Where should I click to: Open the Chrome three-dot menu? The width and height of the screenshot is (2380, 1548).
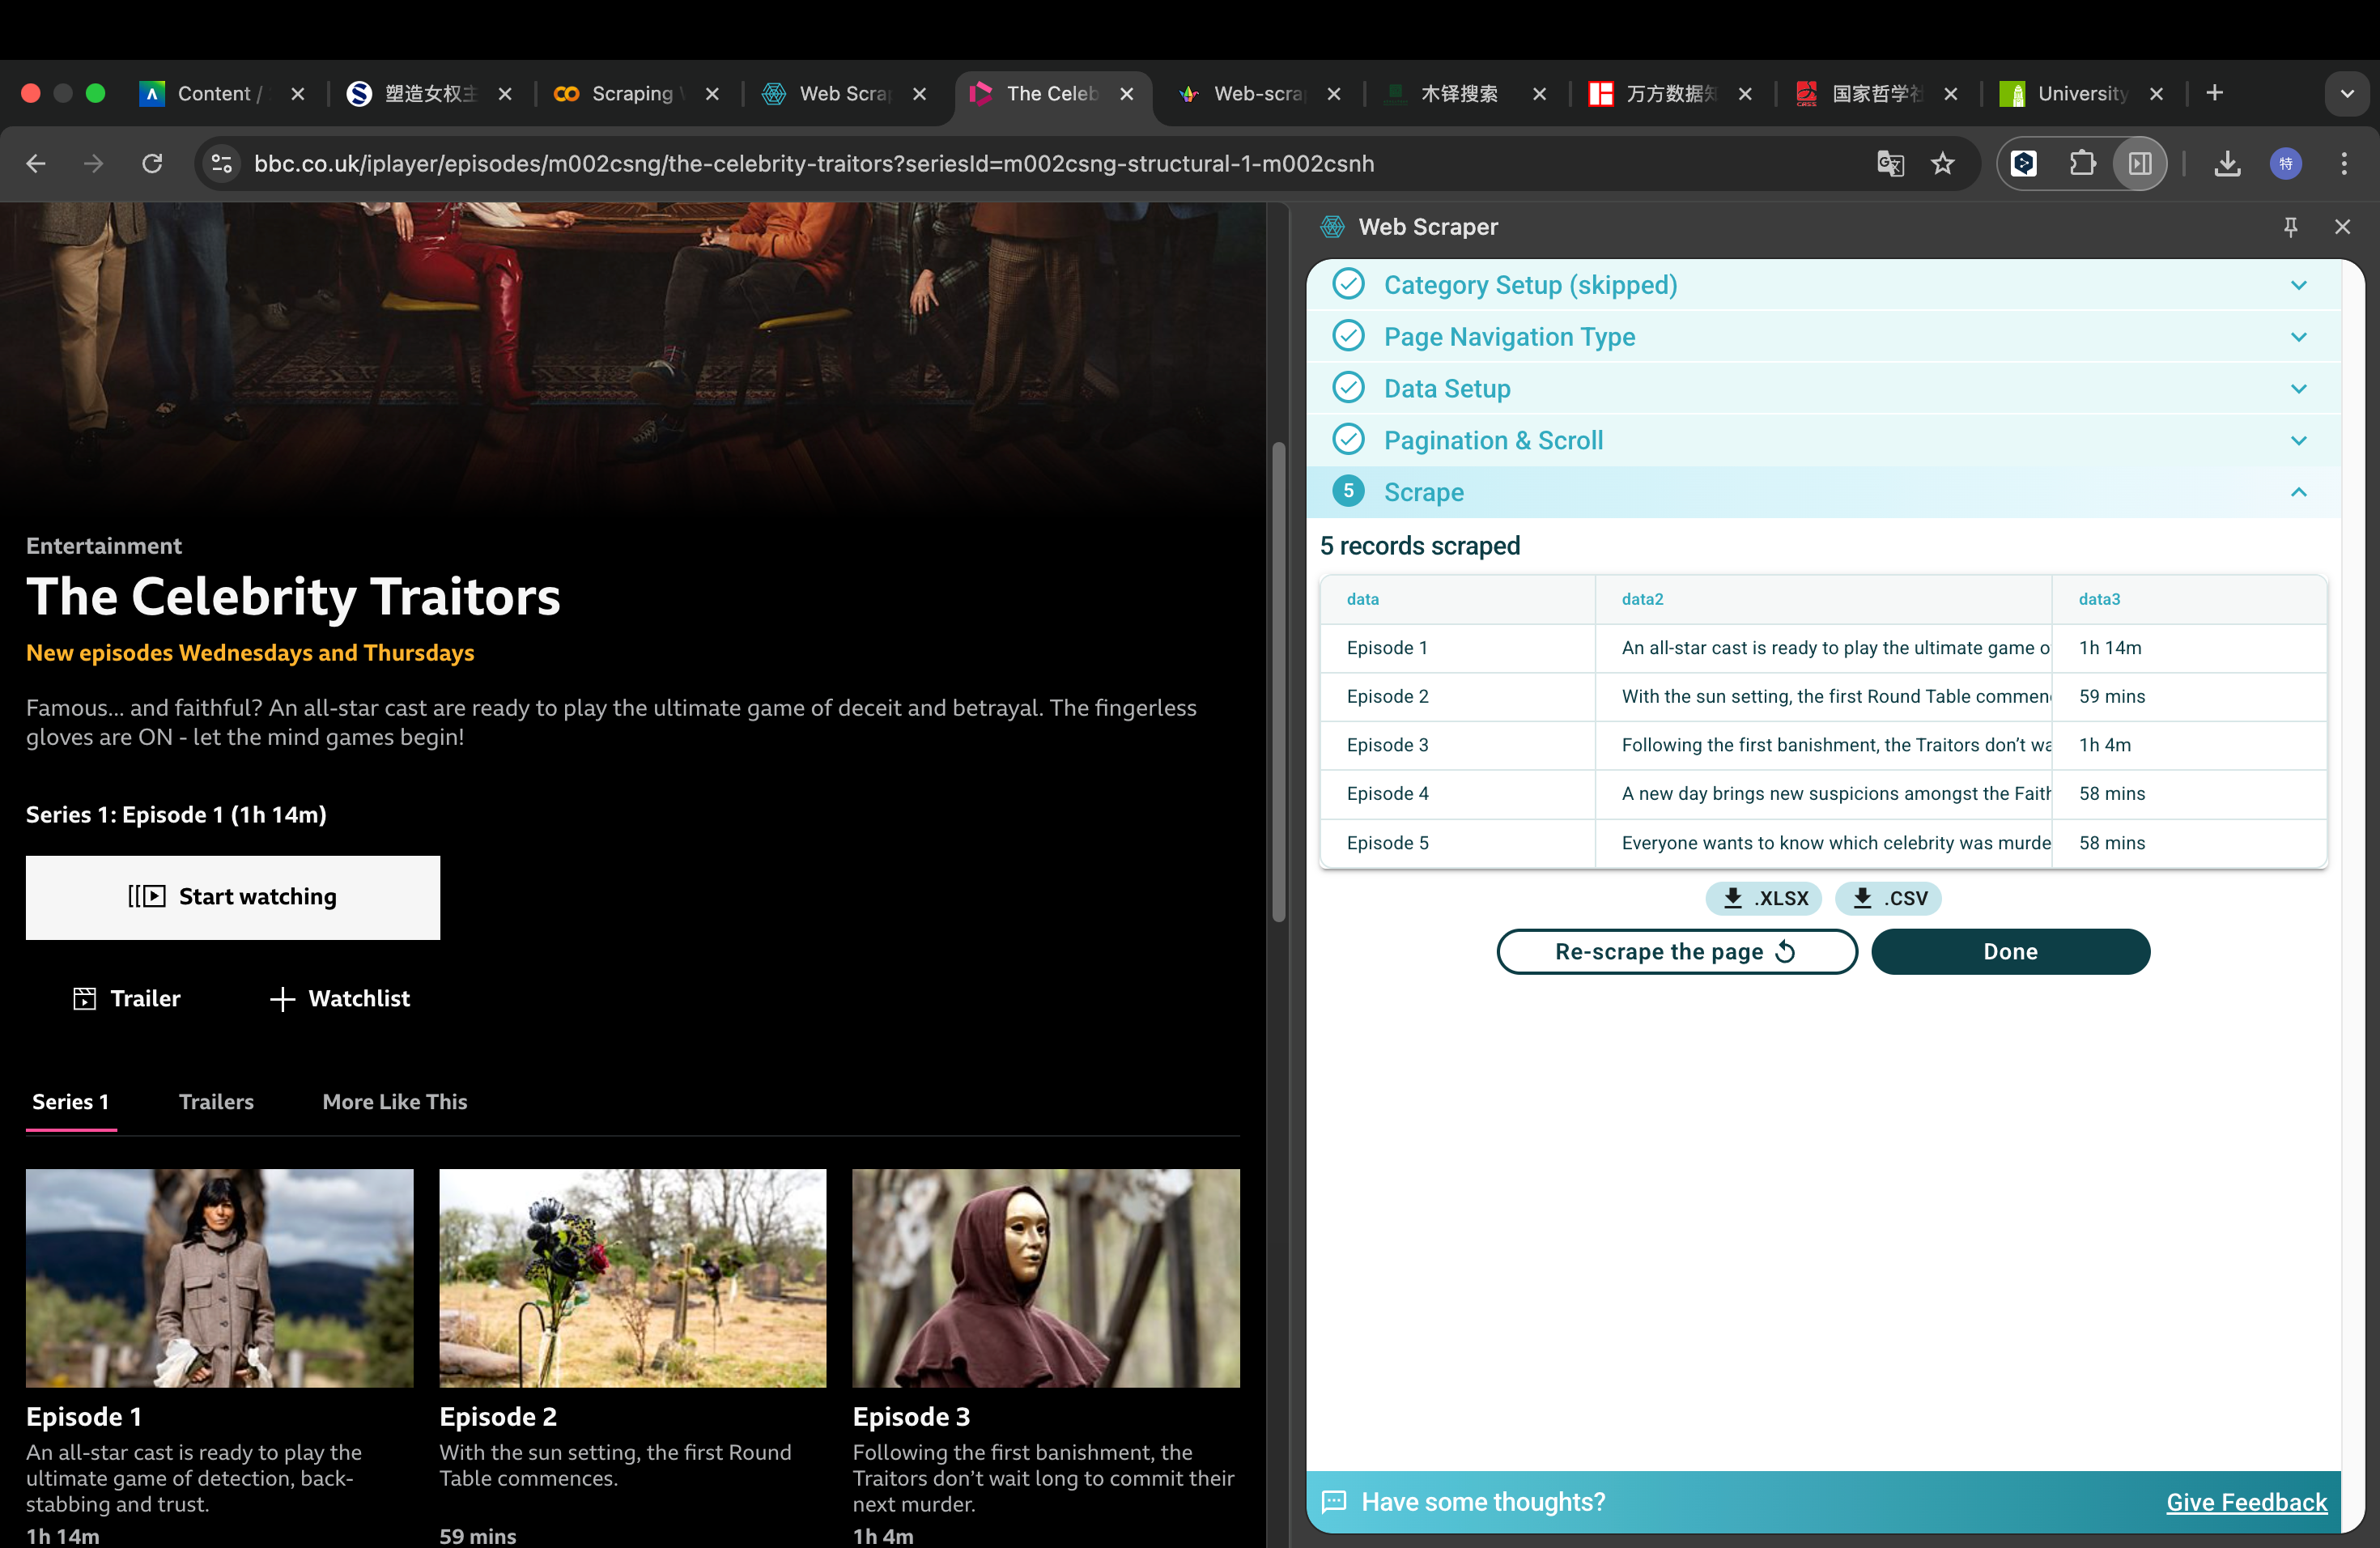point(2343,163)
